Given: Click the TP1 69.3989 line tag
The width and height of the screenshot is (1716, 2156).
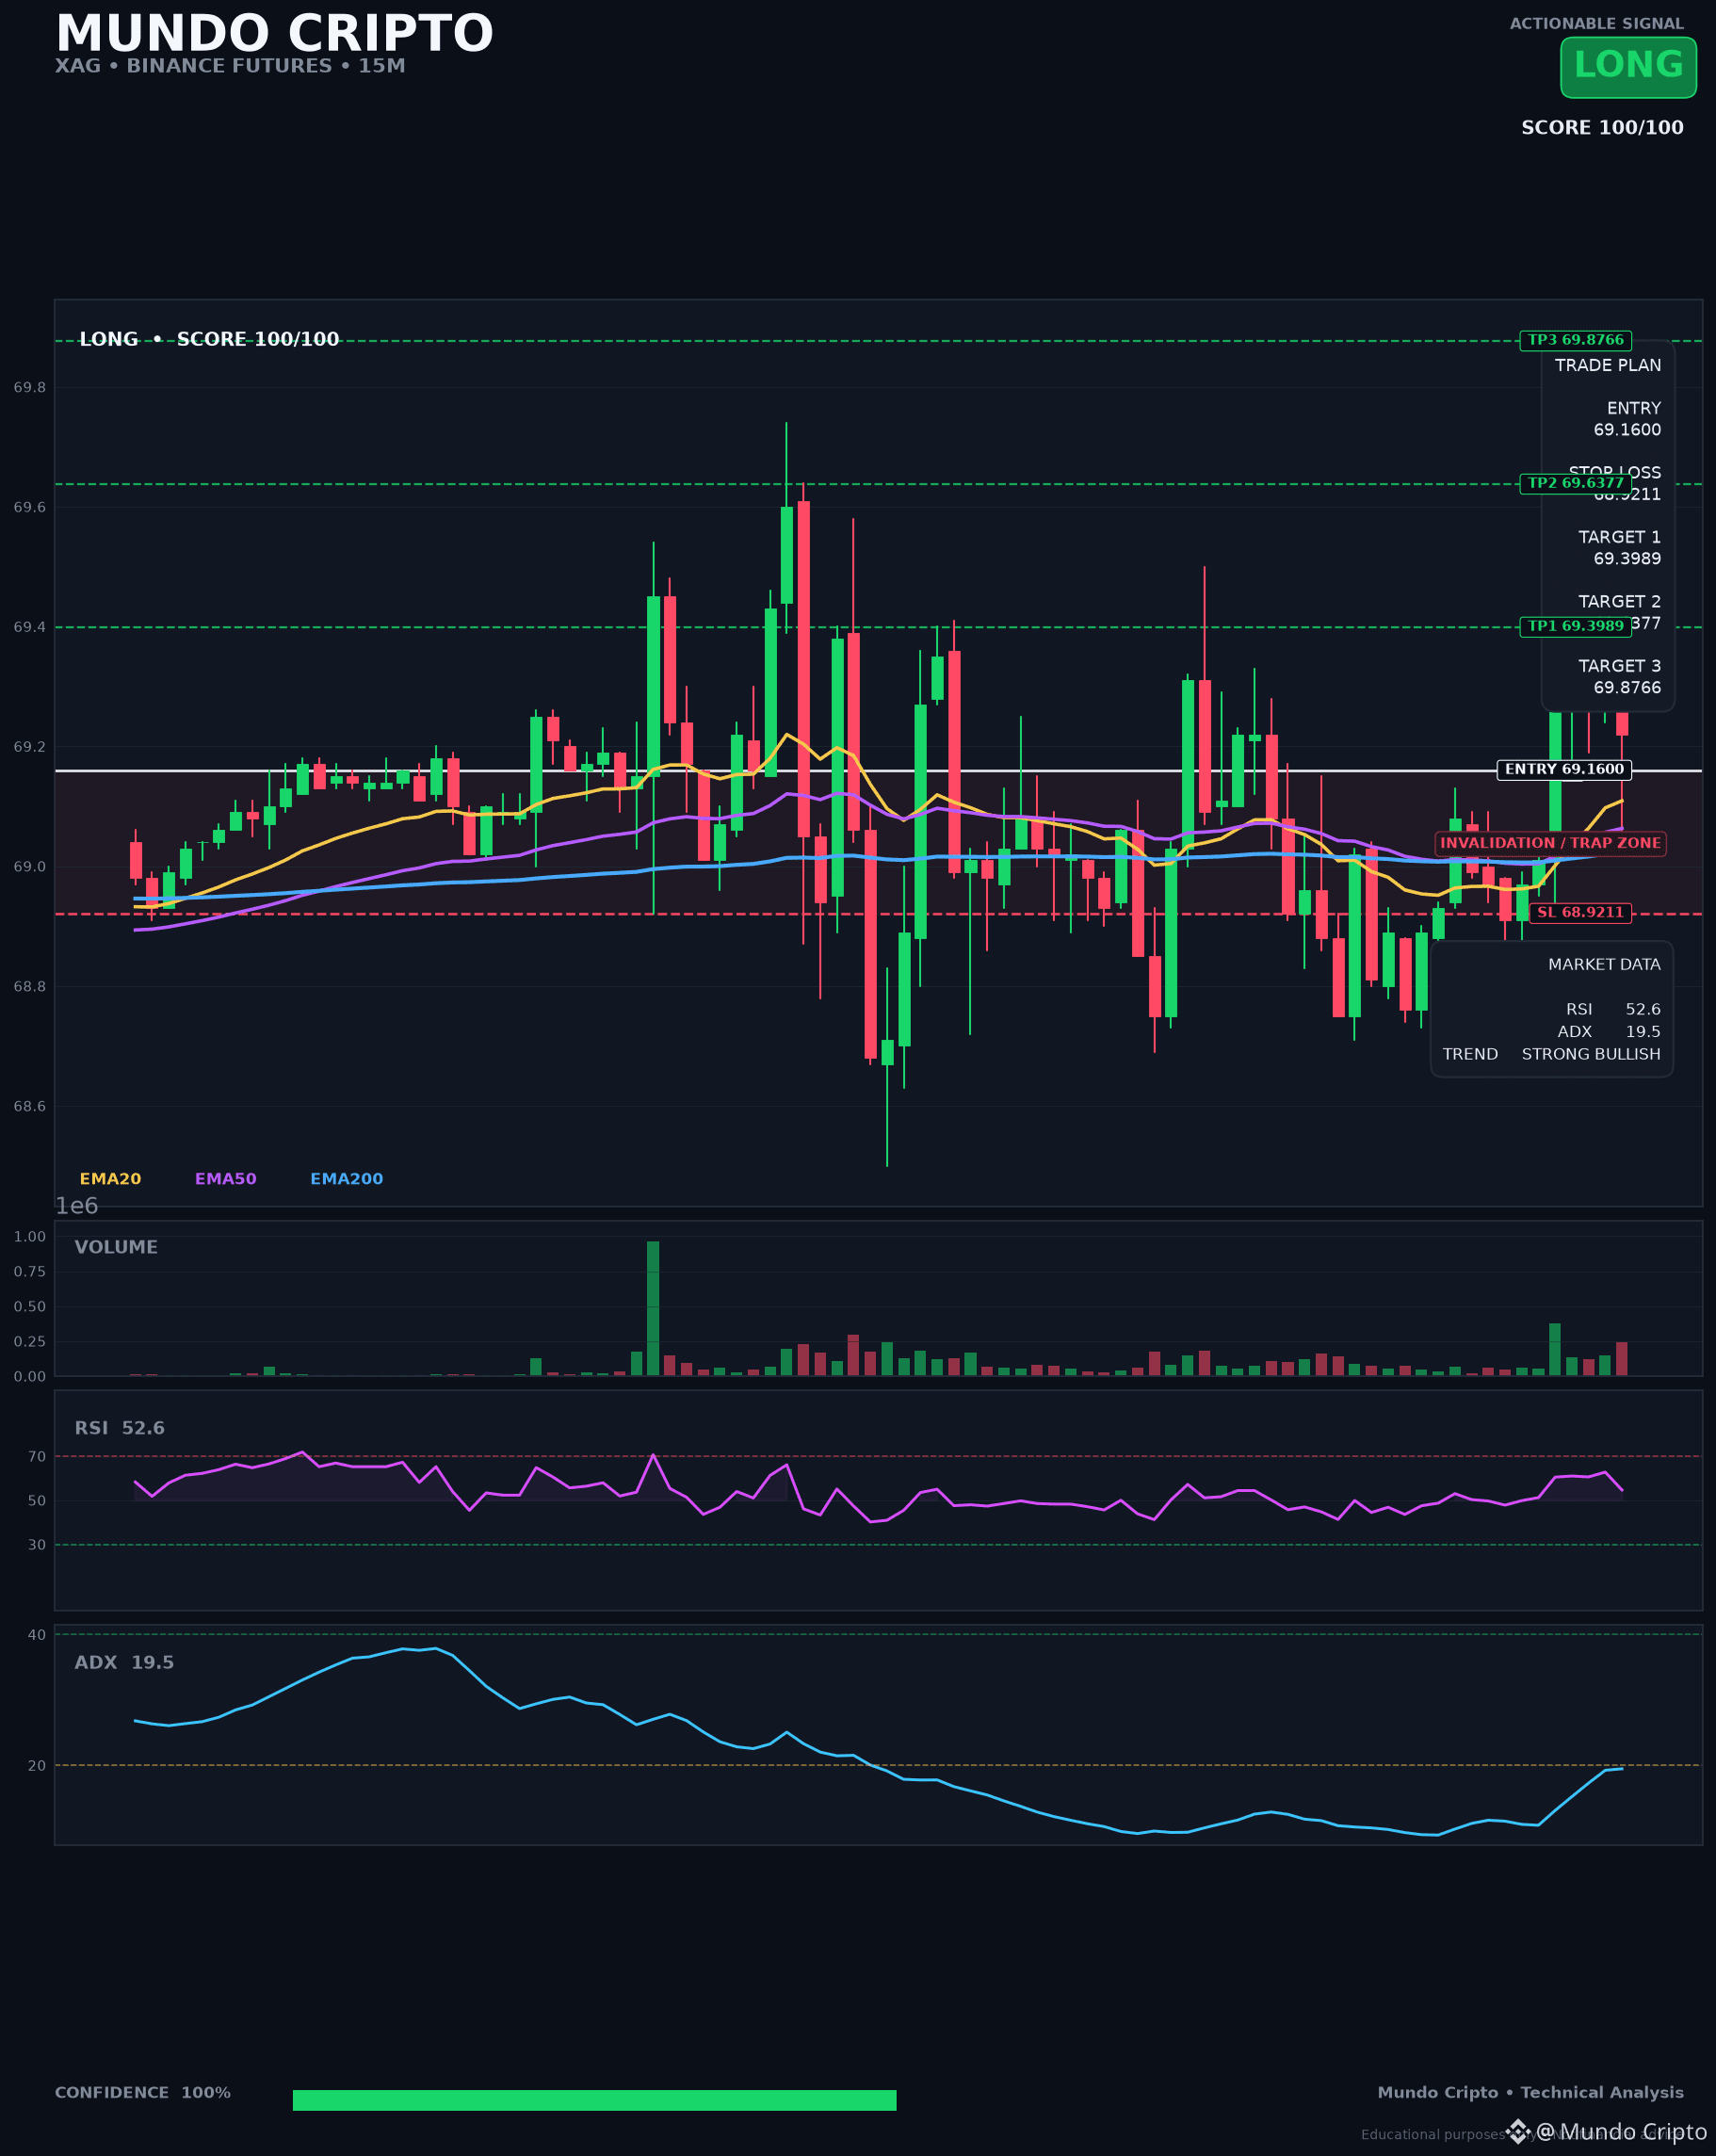Looking at the screenshot, I should [1575, 626].
